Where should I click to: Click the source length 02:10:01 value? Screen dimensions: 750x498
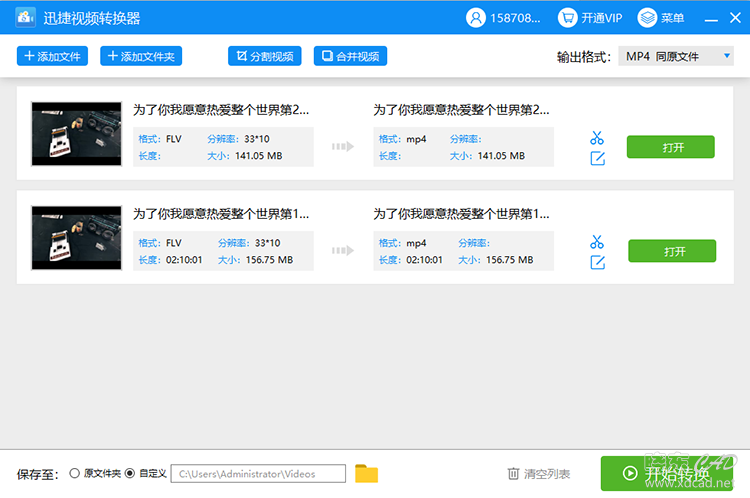(184, 260)
